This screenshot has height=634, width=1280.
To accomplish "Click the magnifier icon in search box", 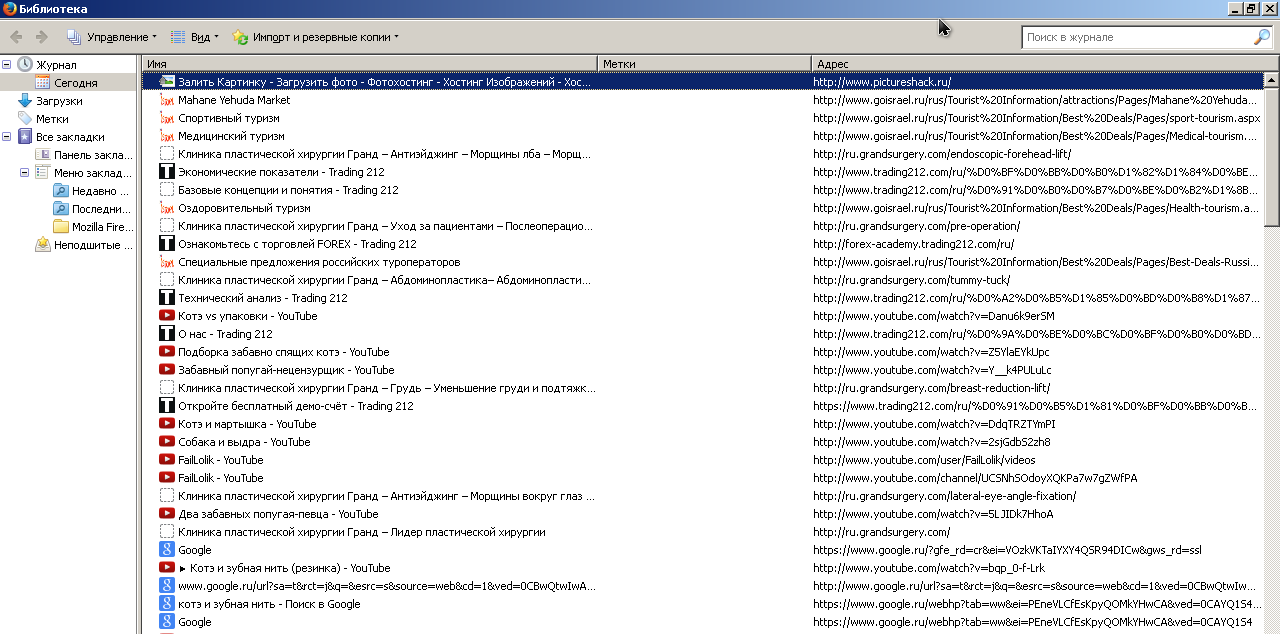I will [x=1262, y=37].
